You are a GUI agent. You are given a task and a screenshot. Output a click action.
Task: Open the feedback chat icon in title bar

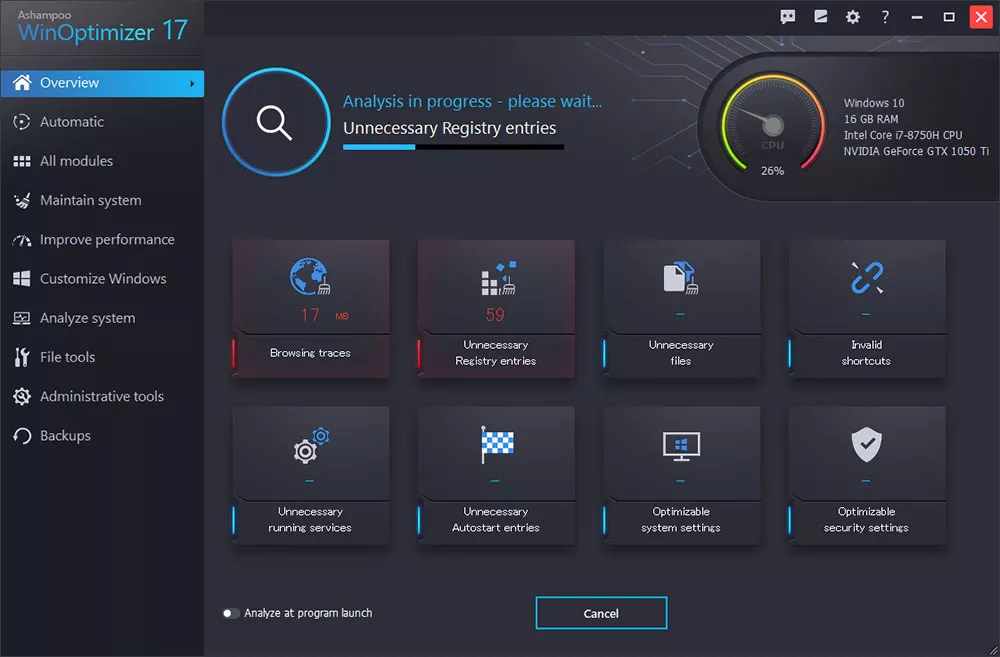tap(788, 17)
